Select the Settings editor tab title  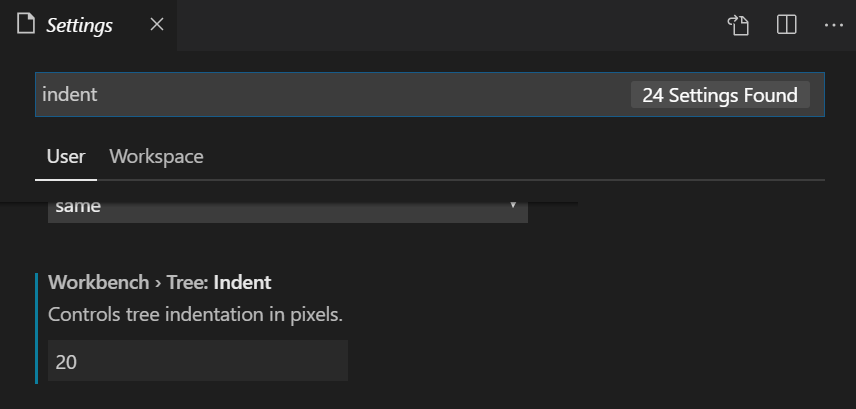[79, 25]
